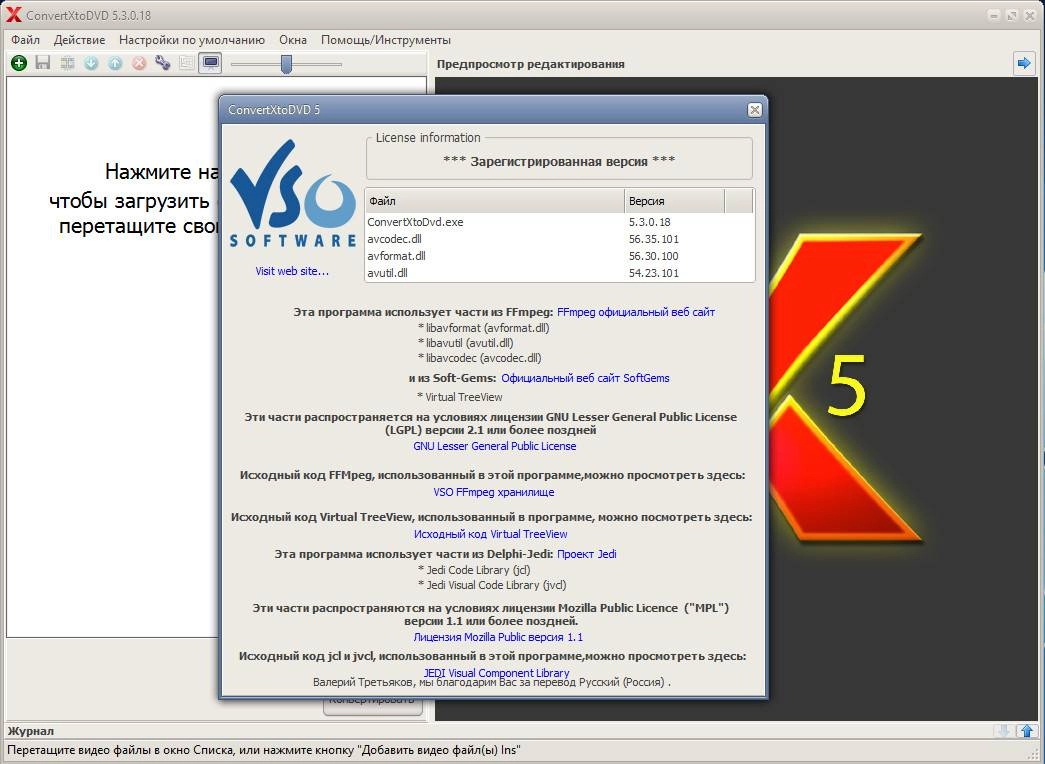The height and width of the screenshot is (764, 1045).
Task: Click the move down arrow toolbar icon
Action: pyautogui.click(x=91, y=63)
